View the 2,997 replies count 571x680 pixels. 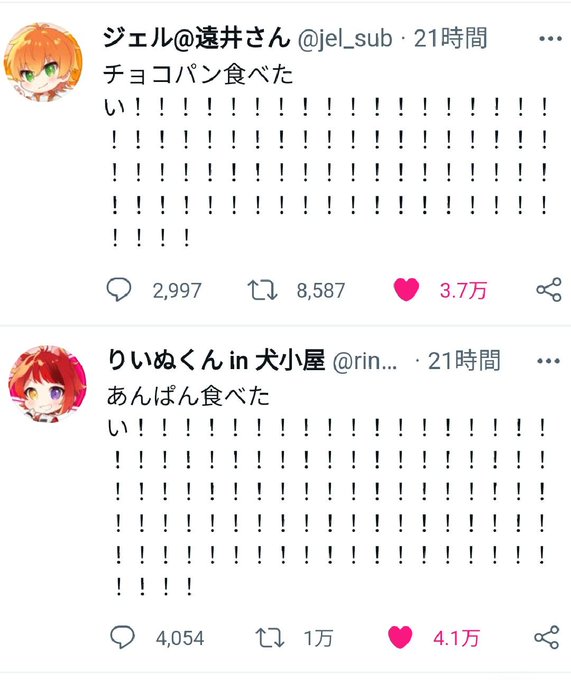tap(177, 291)
